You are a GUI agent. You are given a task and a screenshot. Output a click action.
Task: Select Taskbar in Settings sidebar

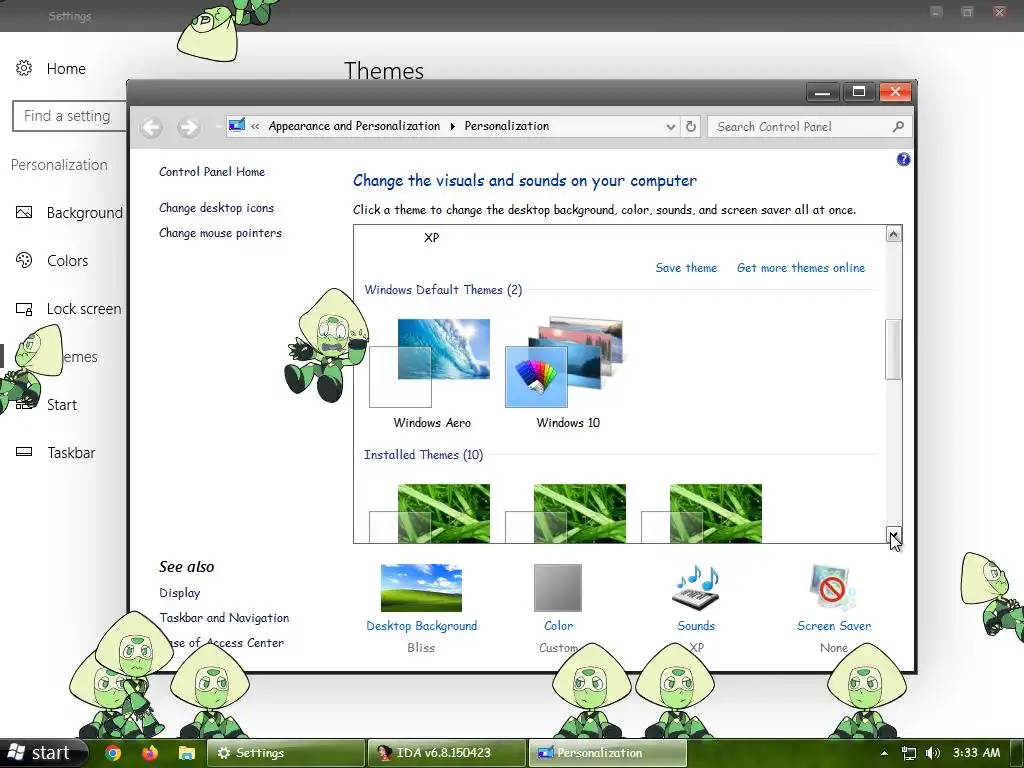[71, 453]
